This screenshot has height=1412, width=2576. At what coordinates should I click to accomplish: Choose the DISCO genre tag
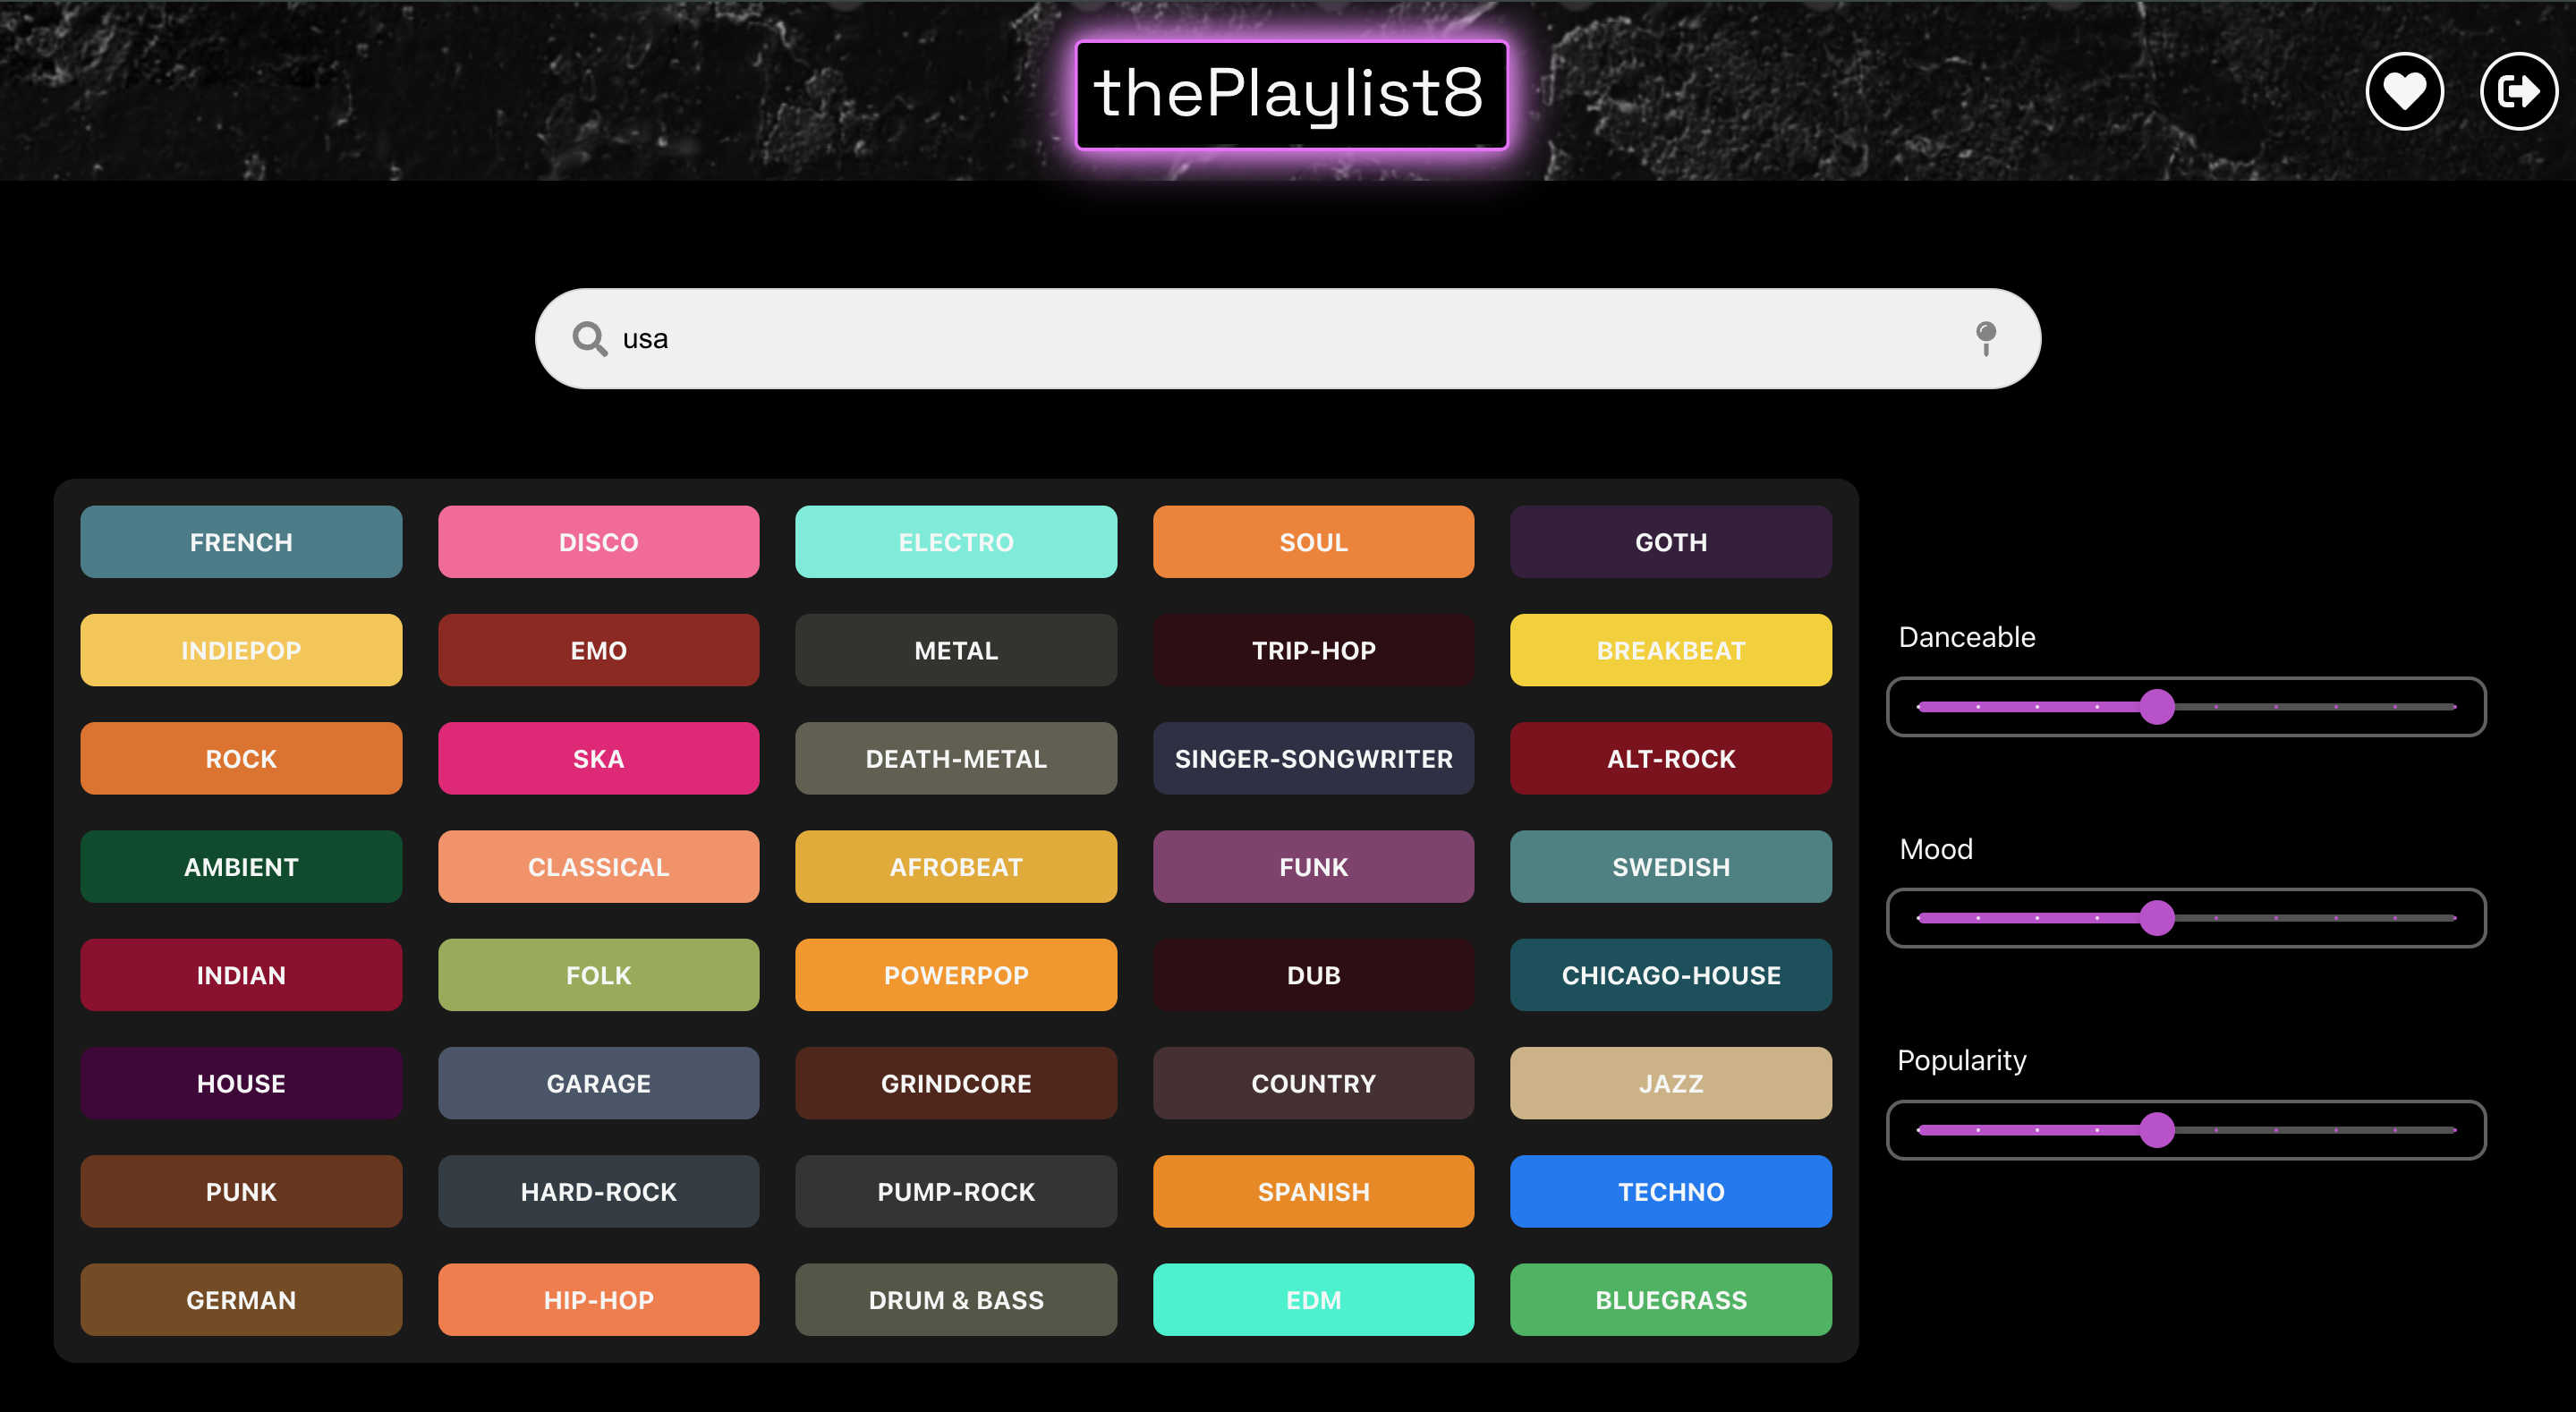pos(598,542)
